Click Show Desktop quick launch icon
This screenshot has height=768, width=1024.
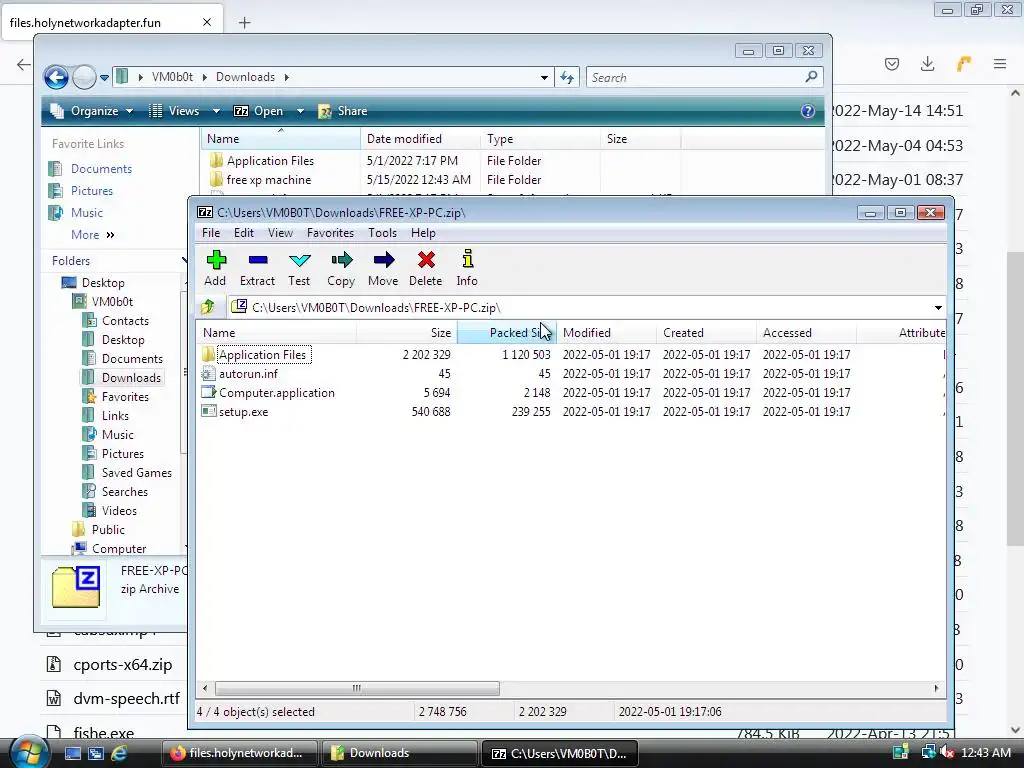(72, 753)
